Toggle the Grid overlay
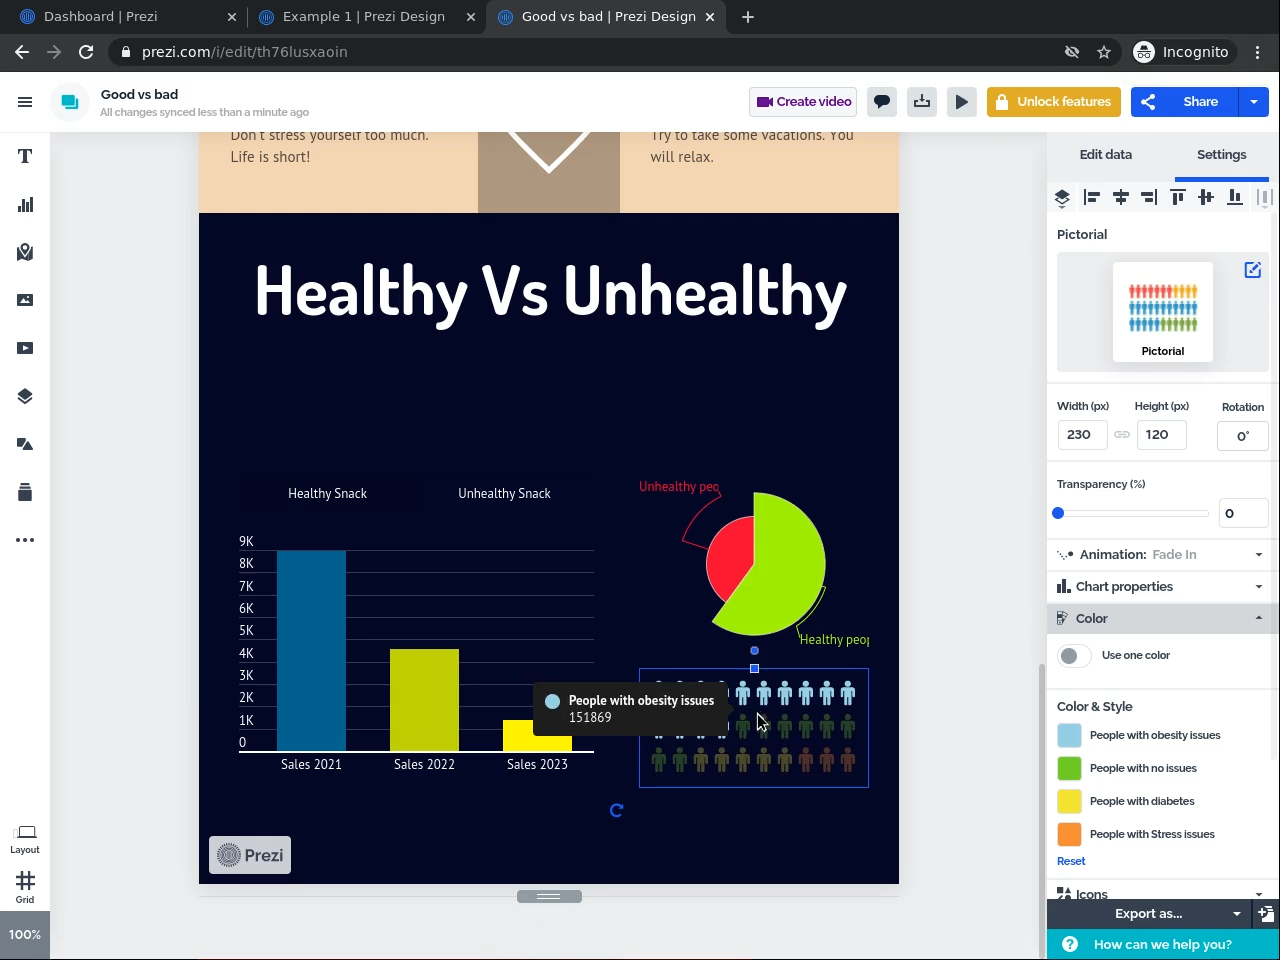This screenshot has height=960, width=1280. pyautogui.click(x=25, y=887)
